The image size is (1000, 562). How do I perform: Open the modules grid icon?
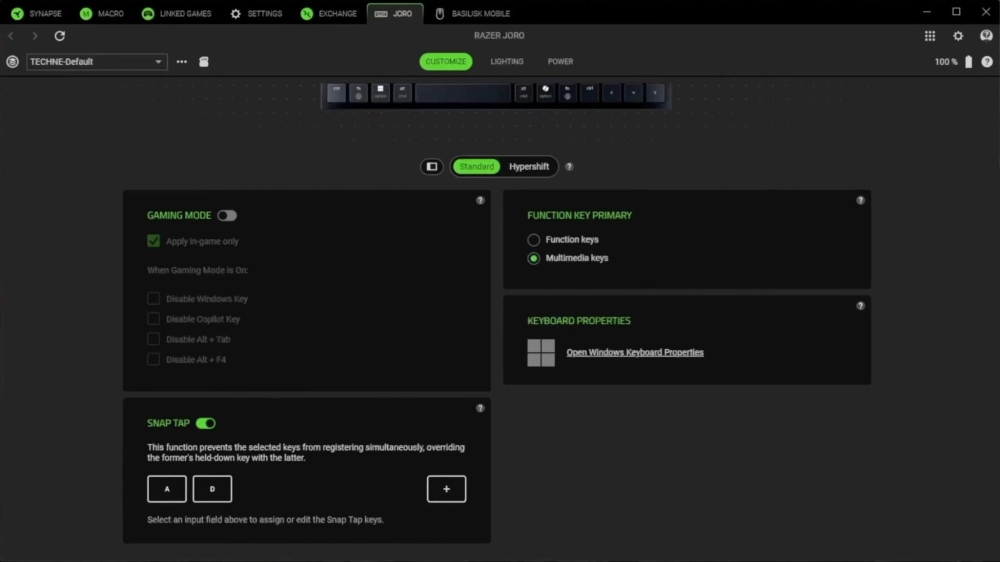click(930, 36)
